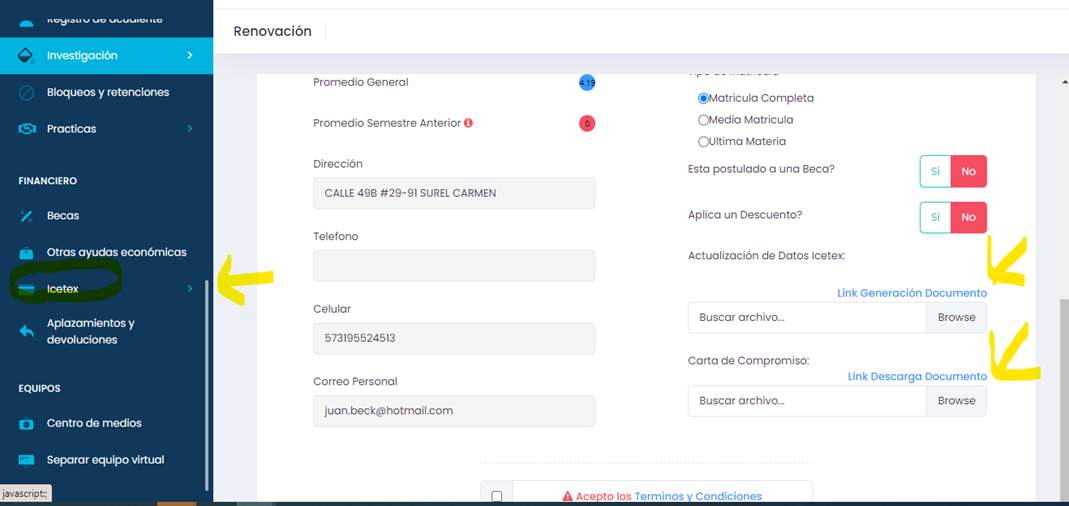Expand the Icetex submenu chevron
This screenshot has height=506, width=1069.
pyautogui.click(x=190, y=289)
